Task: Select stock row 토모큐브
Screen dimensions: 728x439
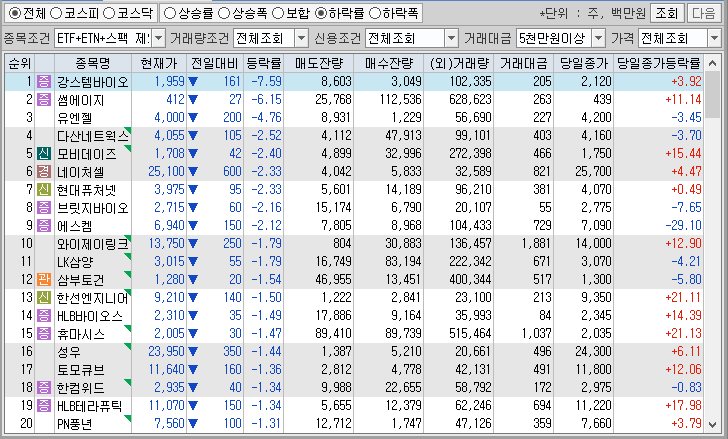Action: [354, 369]
